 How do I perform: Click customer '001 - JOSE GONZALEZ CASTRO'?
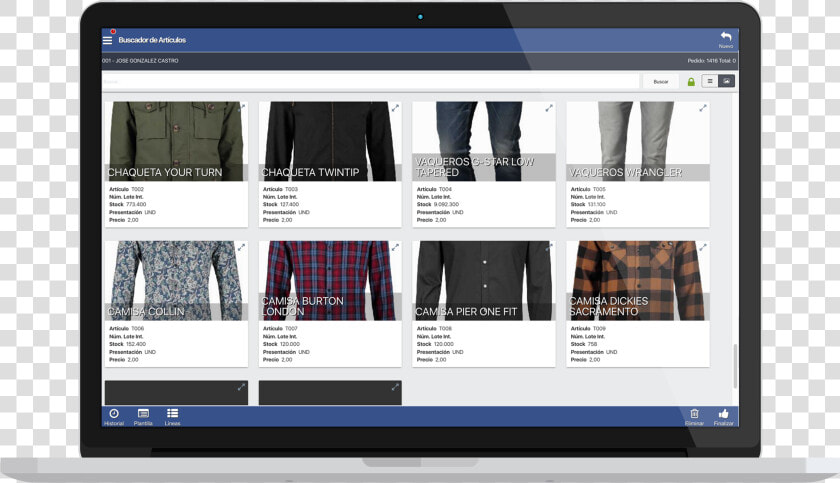(x=140, y=61)
